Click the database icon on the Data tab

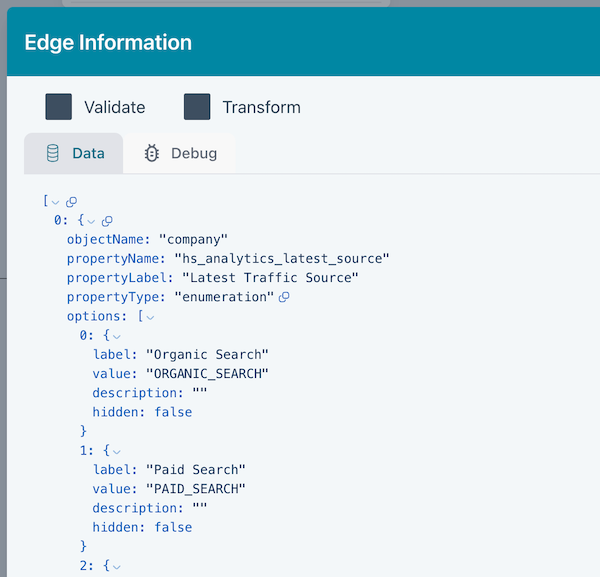(x=53, y=154)
